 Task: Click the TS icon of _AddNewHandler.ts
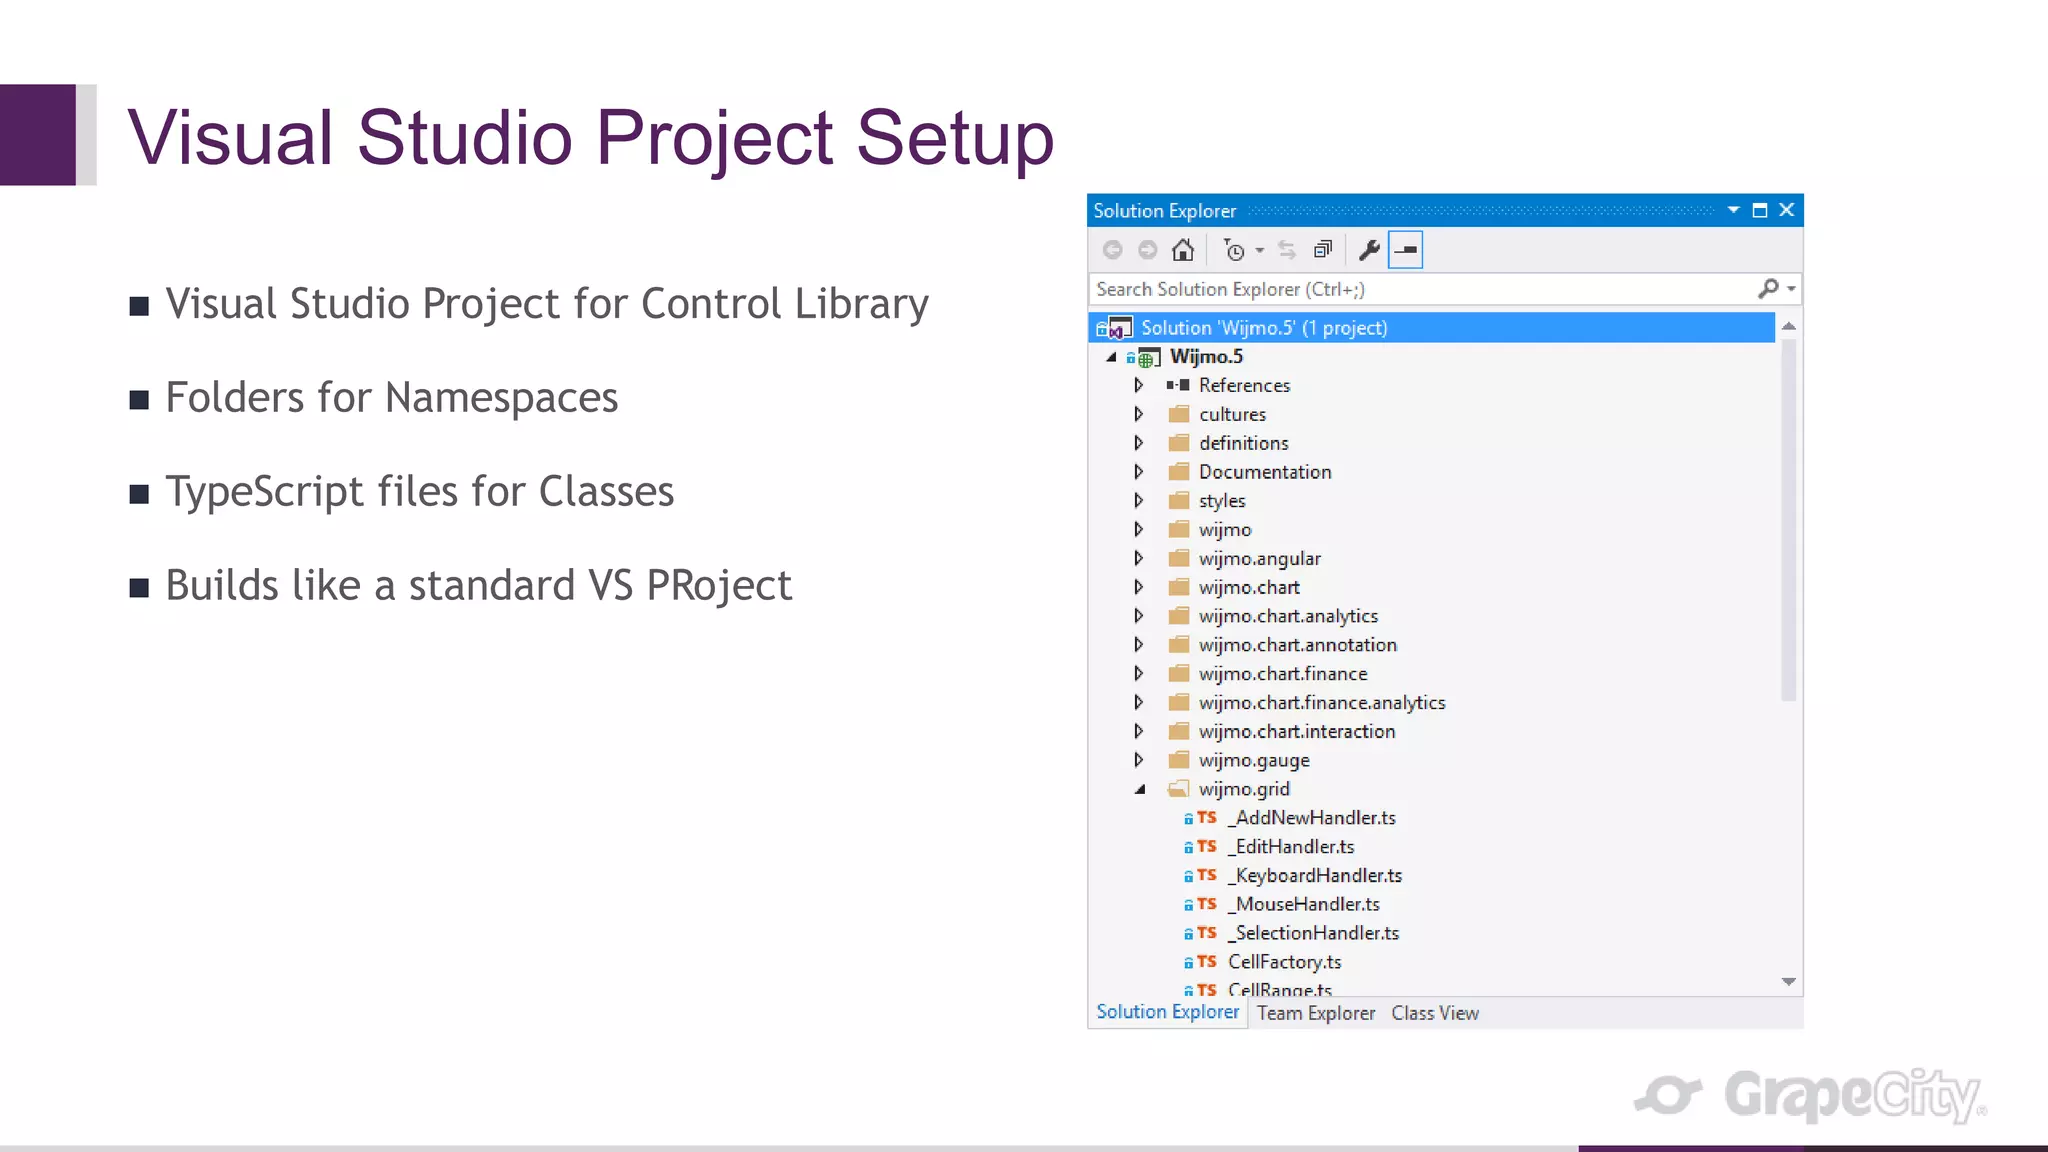coord(1207,818)
